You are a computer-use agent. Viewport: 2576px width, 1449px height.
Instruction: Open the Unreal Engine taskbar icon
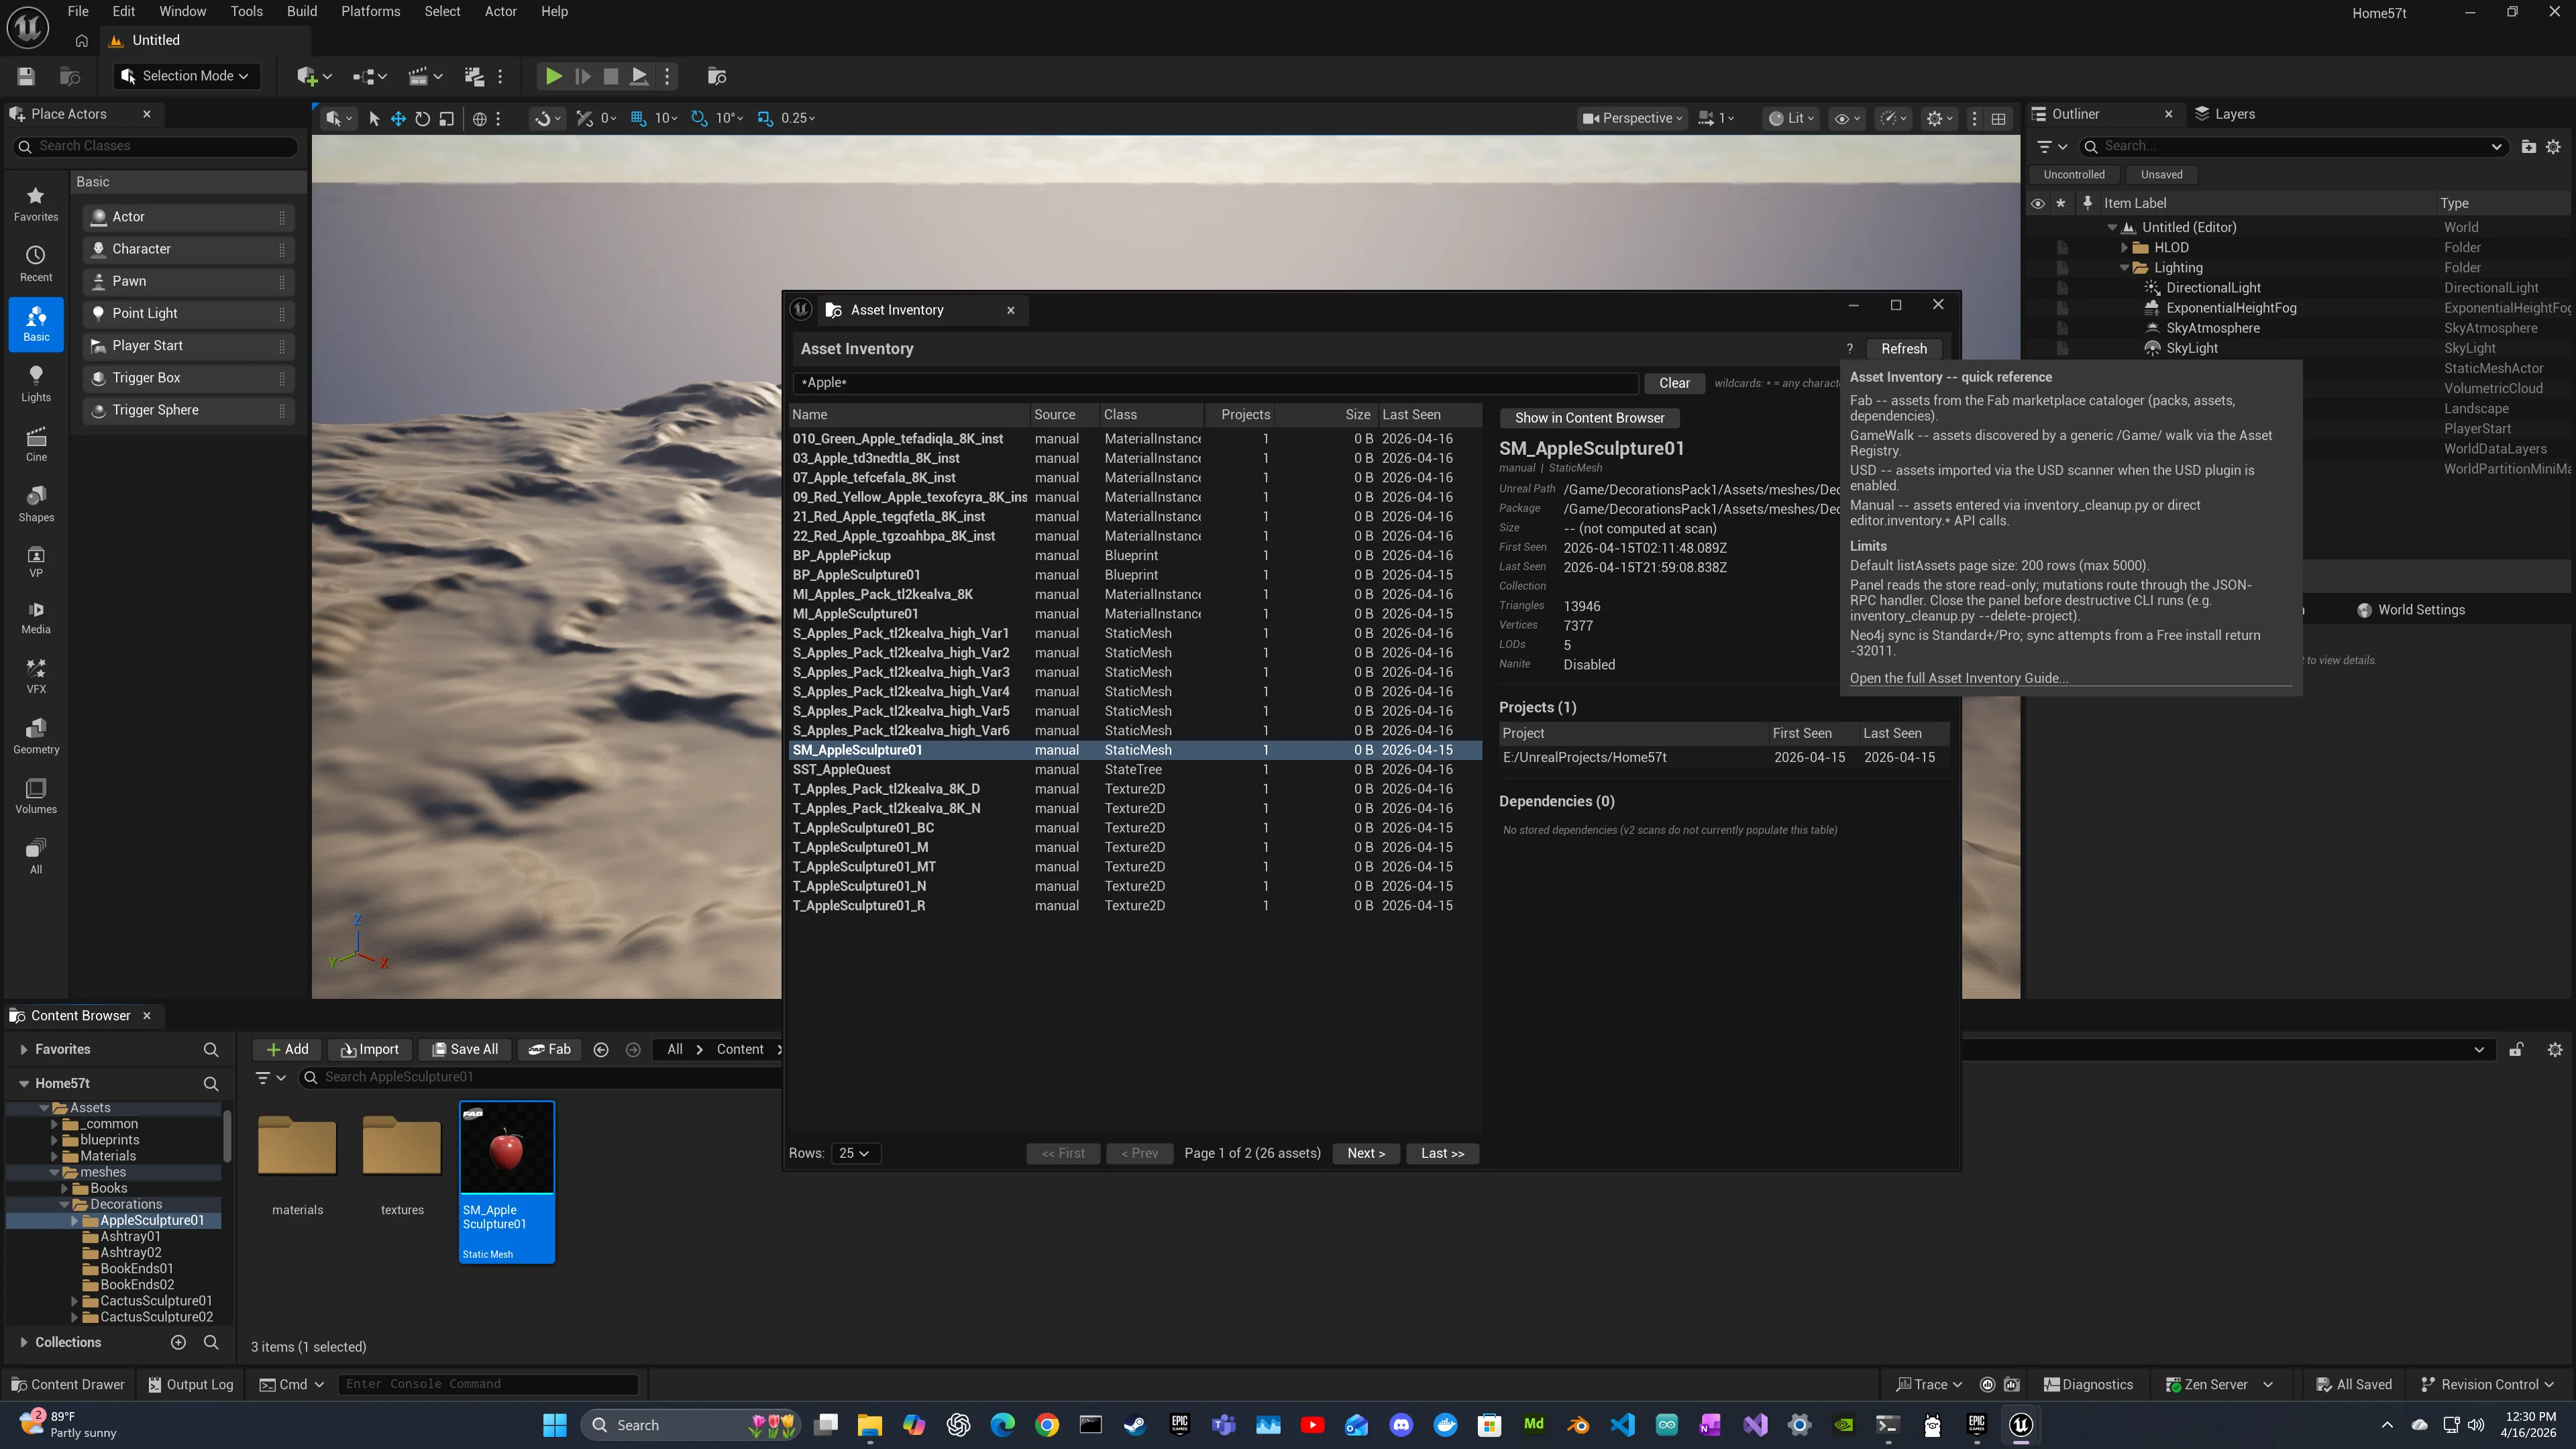pos(2021,1425)
